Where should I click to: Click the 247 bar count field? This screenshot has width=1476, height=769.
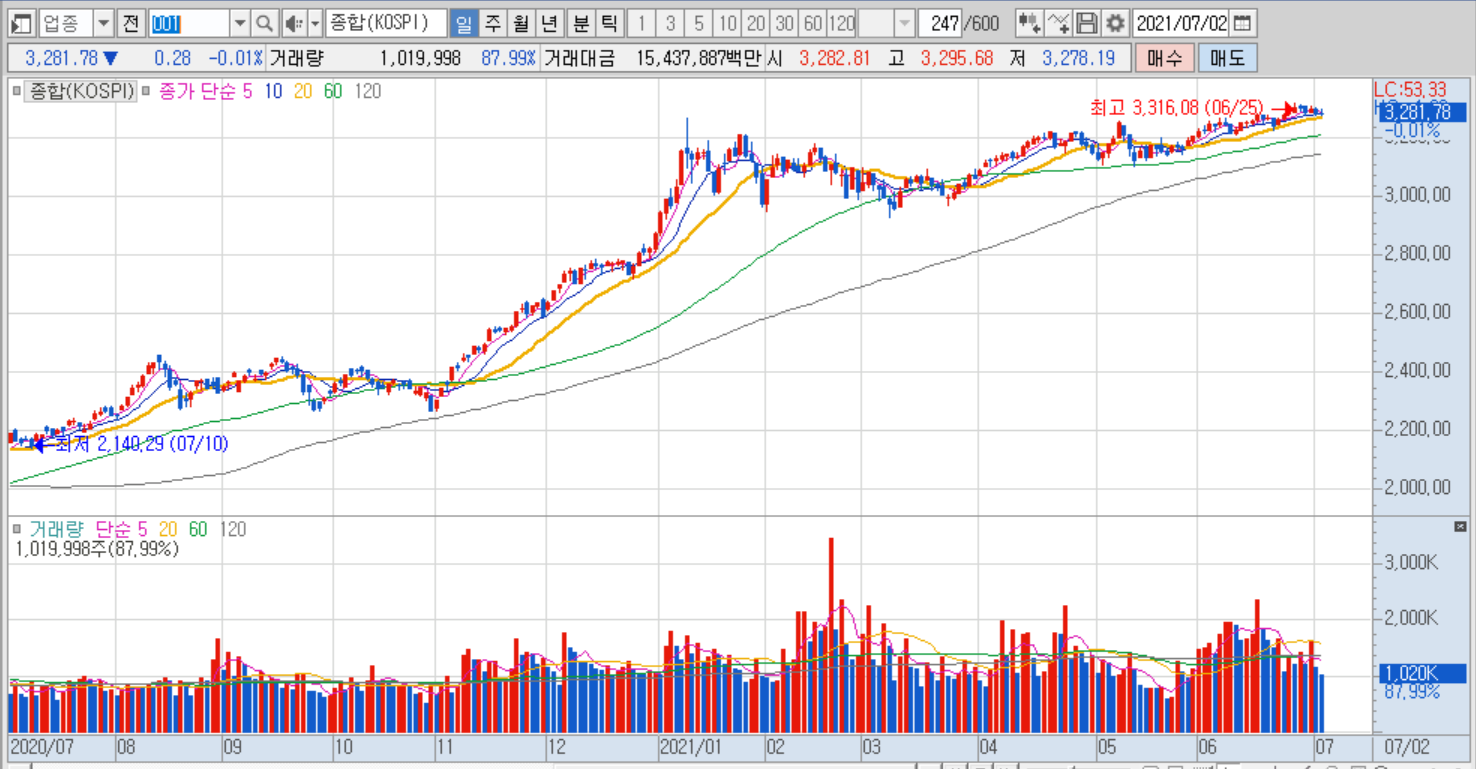coord(939,23)
